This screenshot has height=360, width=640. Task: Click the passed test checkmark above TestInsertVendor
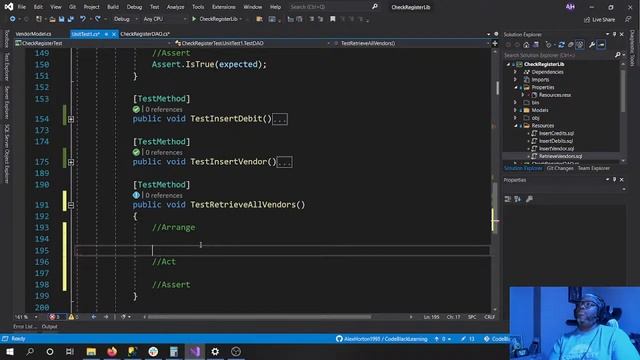(136, 152)
